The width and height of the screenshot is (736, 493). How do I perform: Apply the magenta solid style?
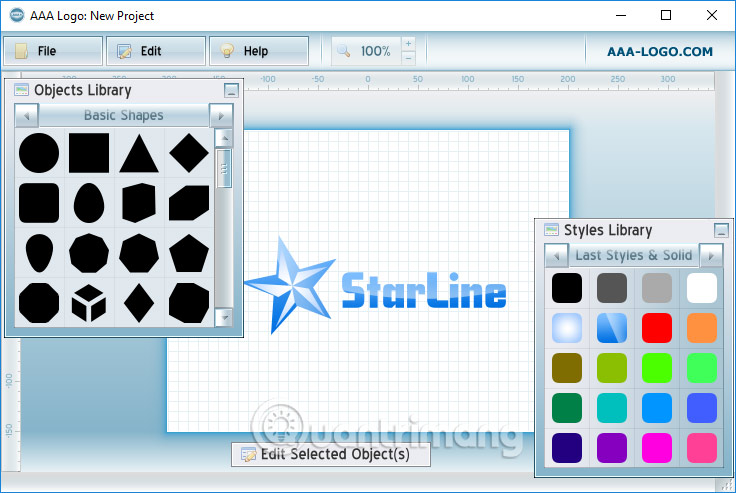pos(657,448)
